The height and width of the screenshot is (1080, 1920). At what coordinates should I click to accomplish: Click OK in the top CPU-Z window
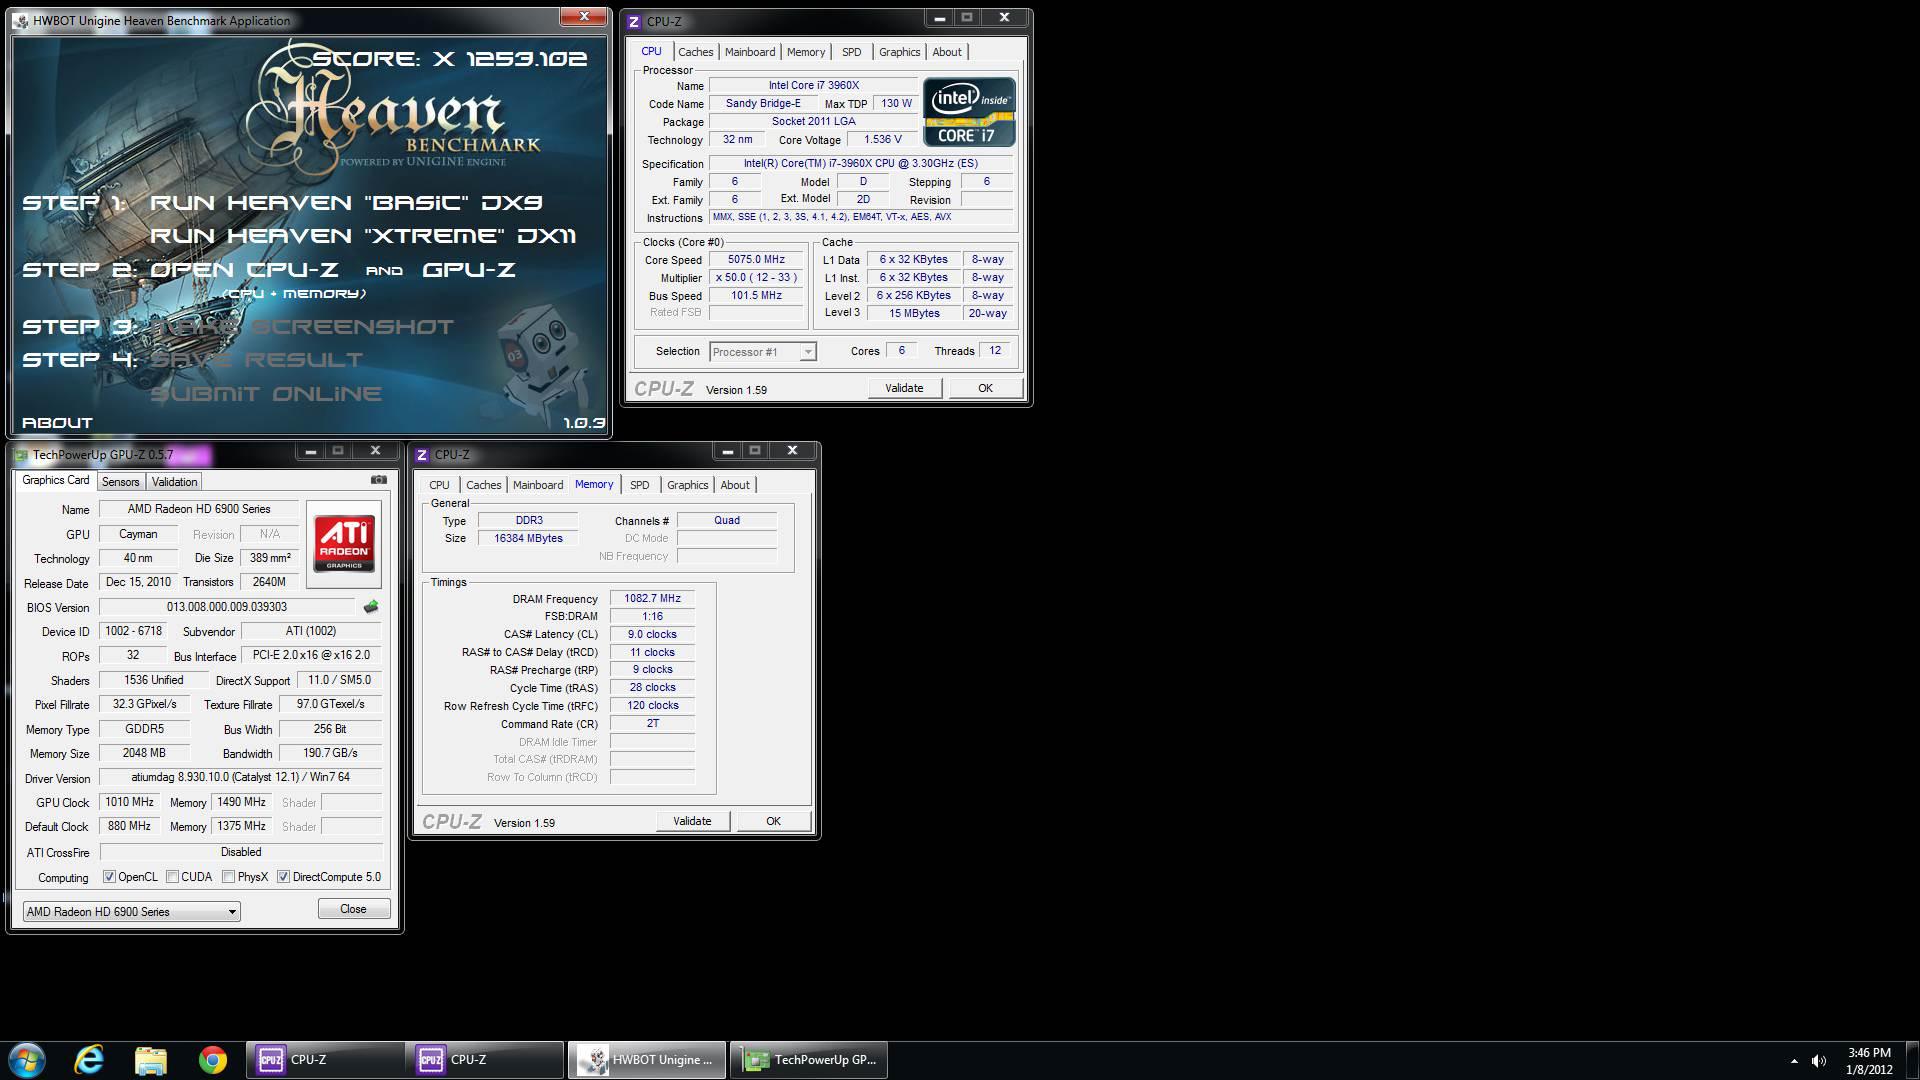pyautogui.click(x=985, y=388)
